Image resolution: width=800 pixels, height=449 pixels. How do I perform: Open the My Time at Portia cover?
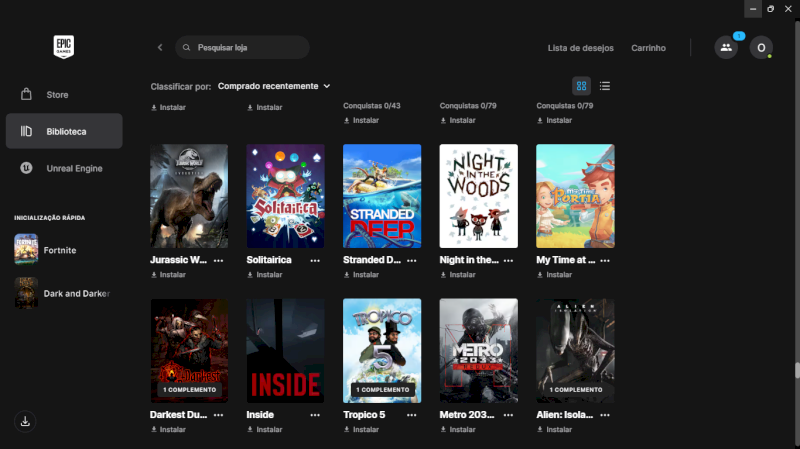pos(576,196)
